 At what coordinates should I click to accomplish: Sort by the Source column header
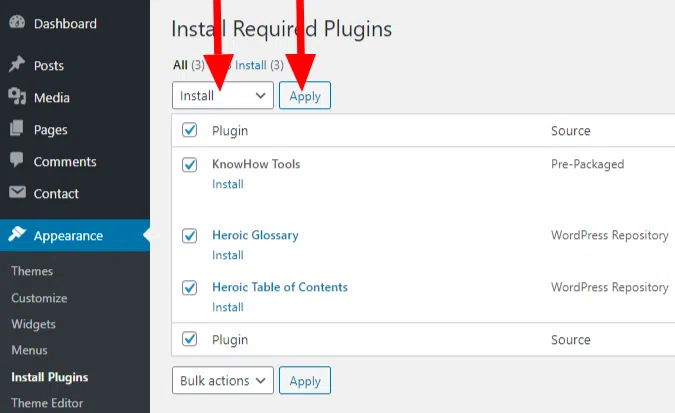pos(570,131)
